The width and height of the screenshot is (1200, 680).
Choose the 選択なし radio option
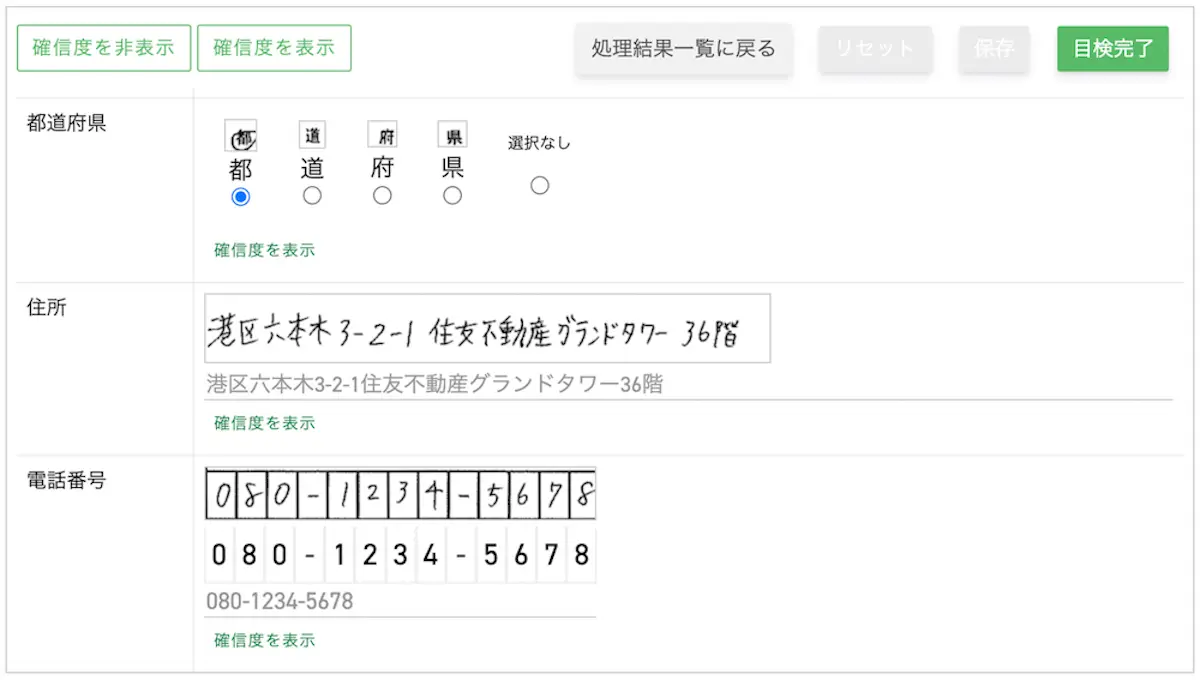[x=540, y=185]
